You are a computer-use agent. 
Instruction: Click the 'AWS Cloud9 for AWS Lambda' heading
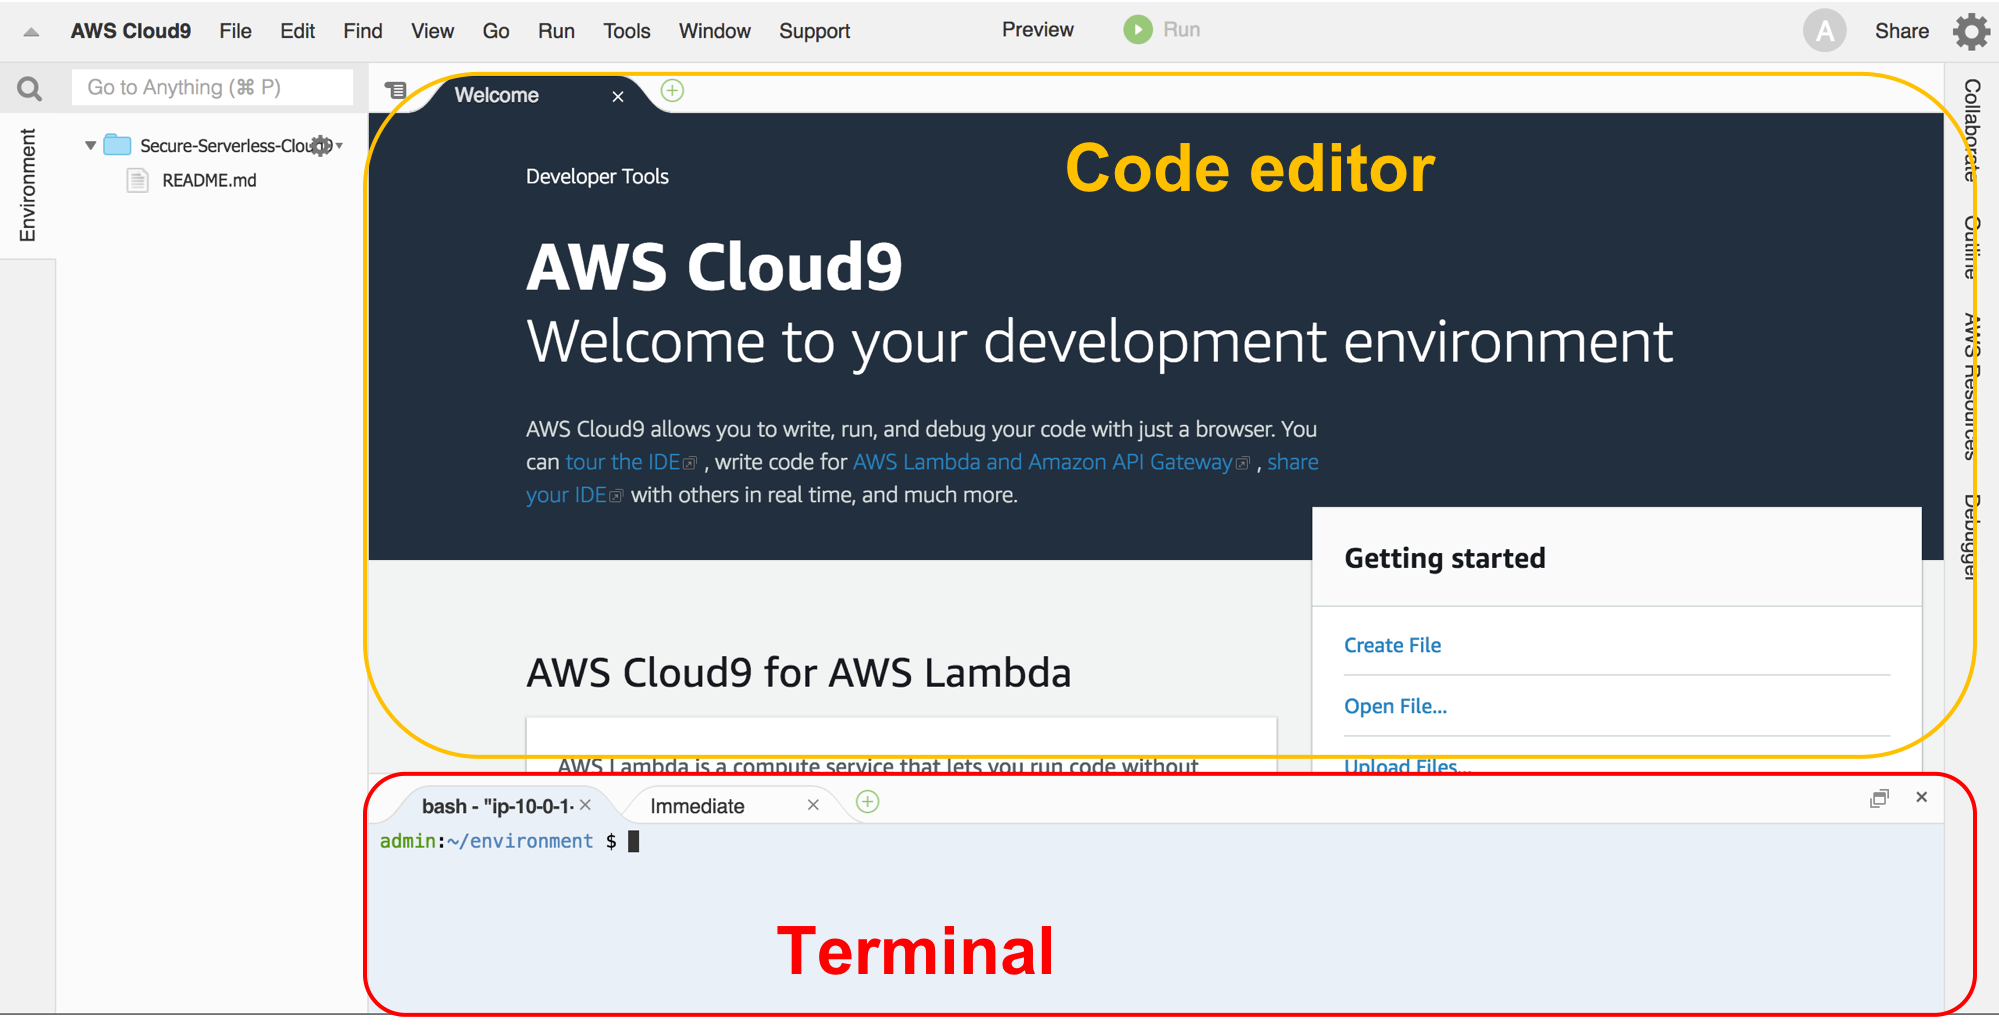(x=798, y=672)
